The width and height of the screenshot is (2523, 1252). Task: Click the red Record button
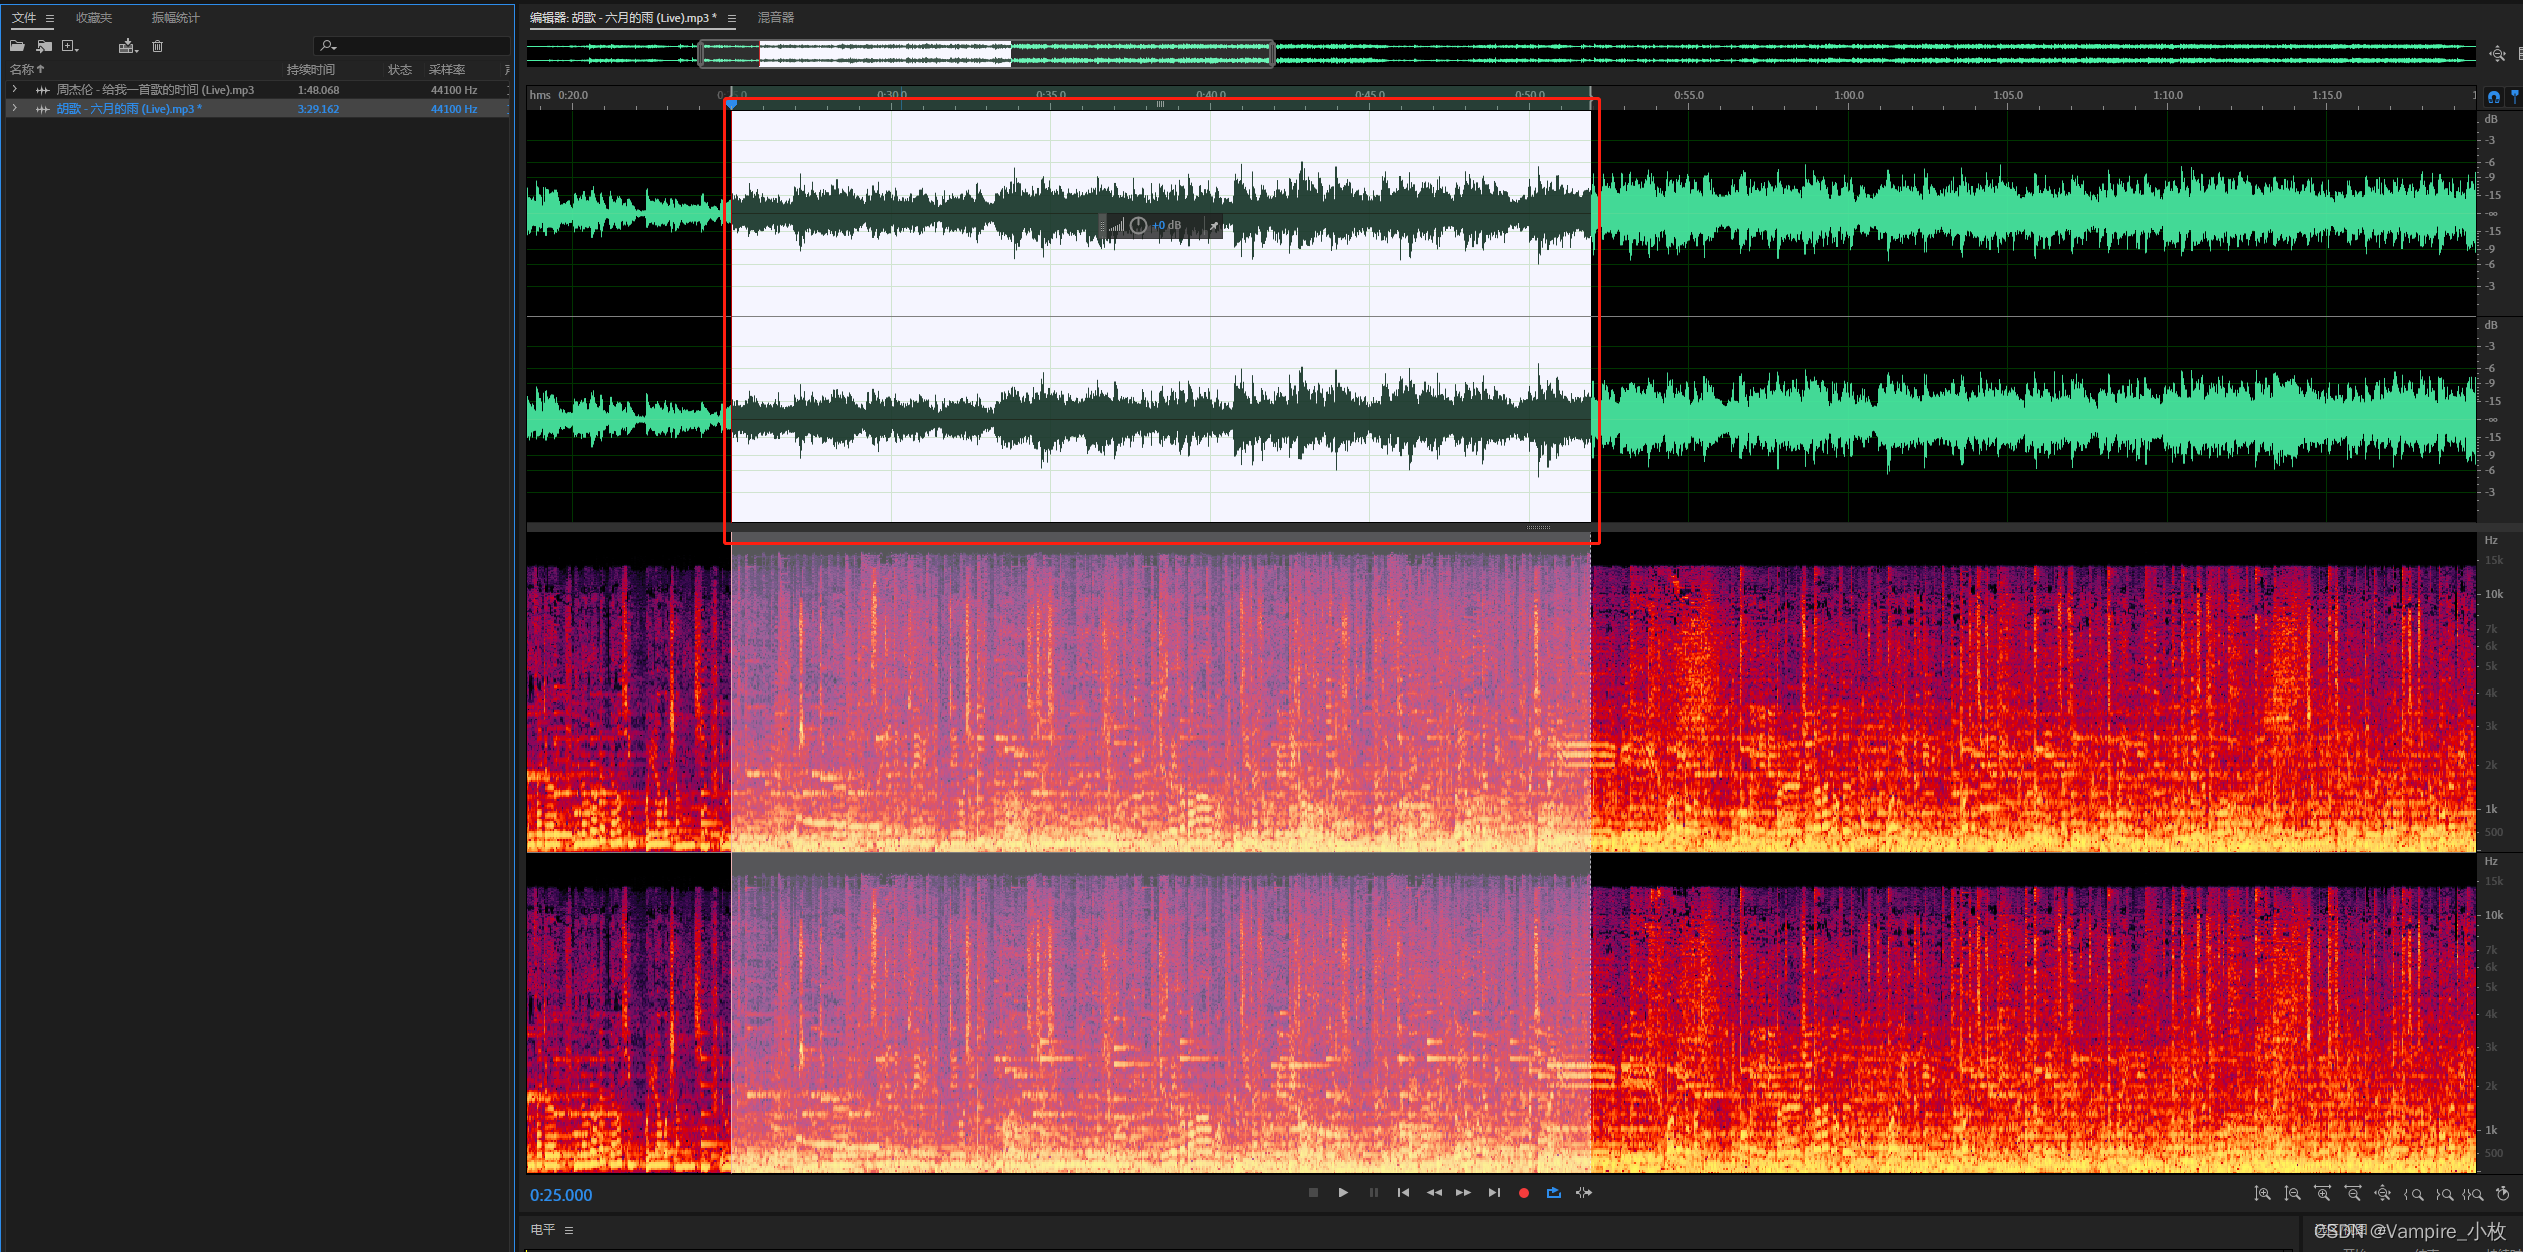(1523, 1193)
